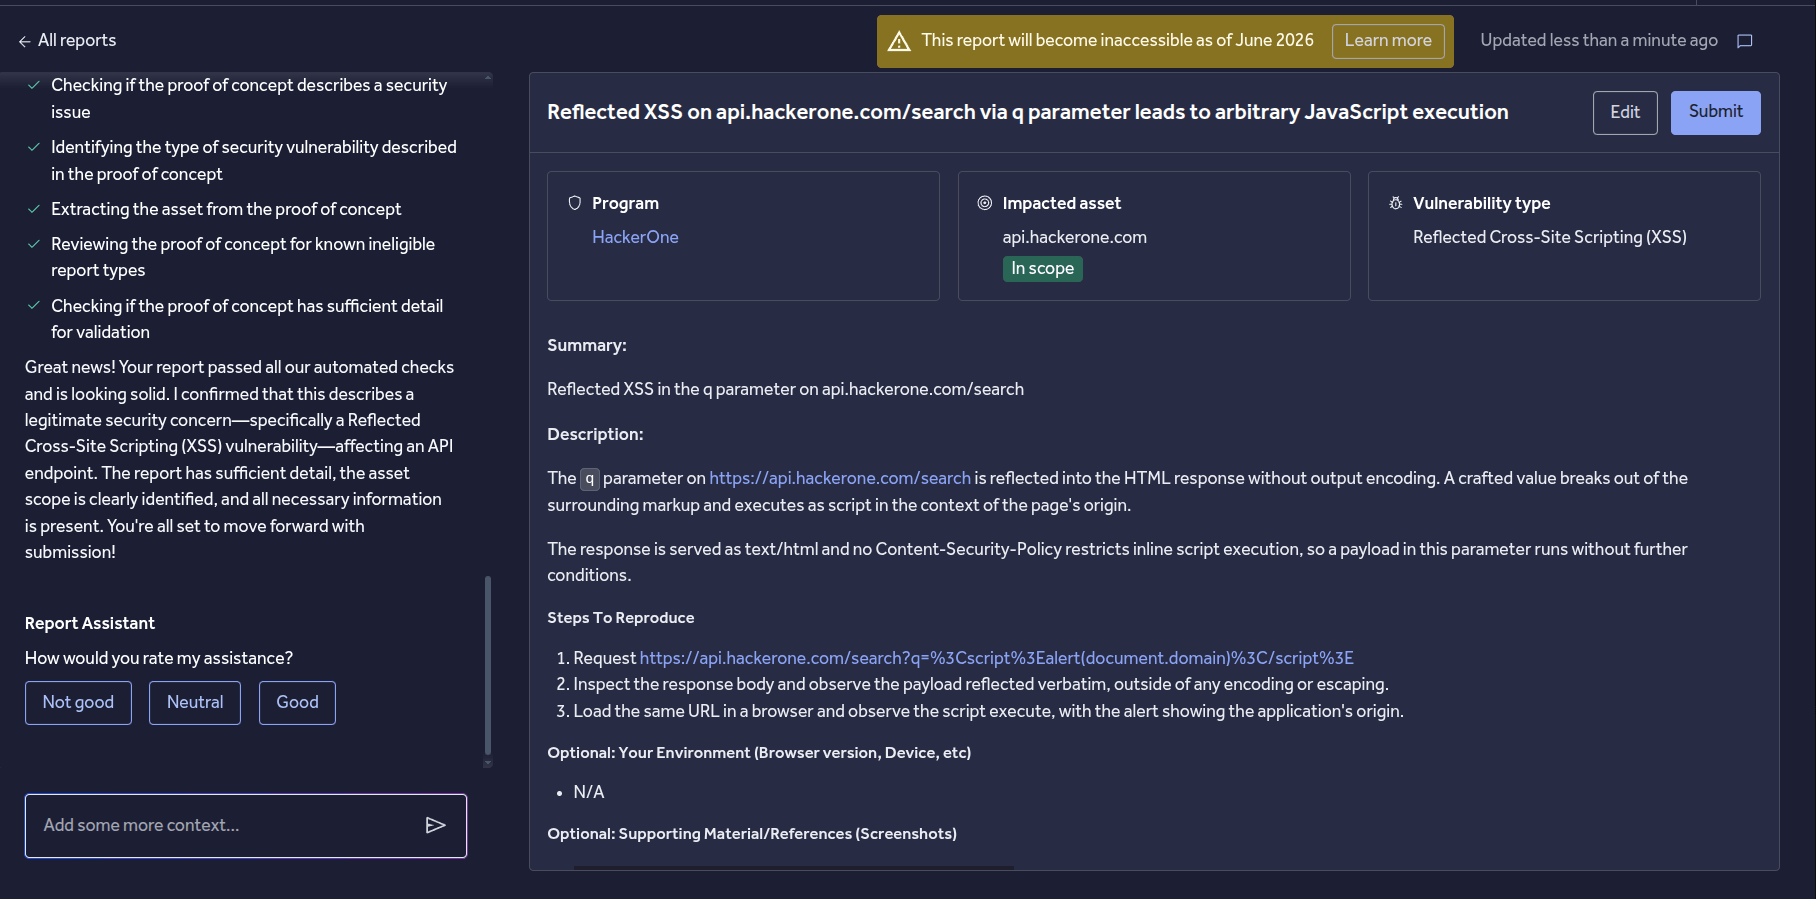The width and height of the screenshot is (1816, 899).
Task: Edit the report
Action: click(1625, 112)
